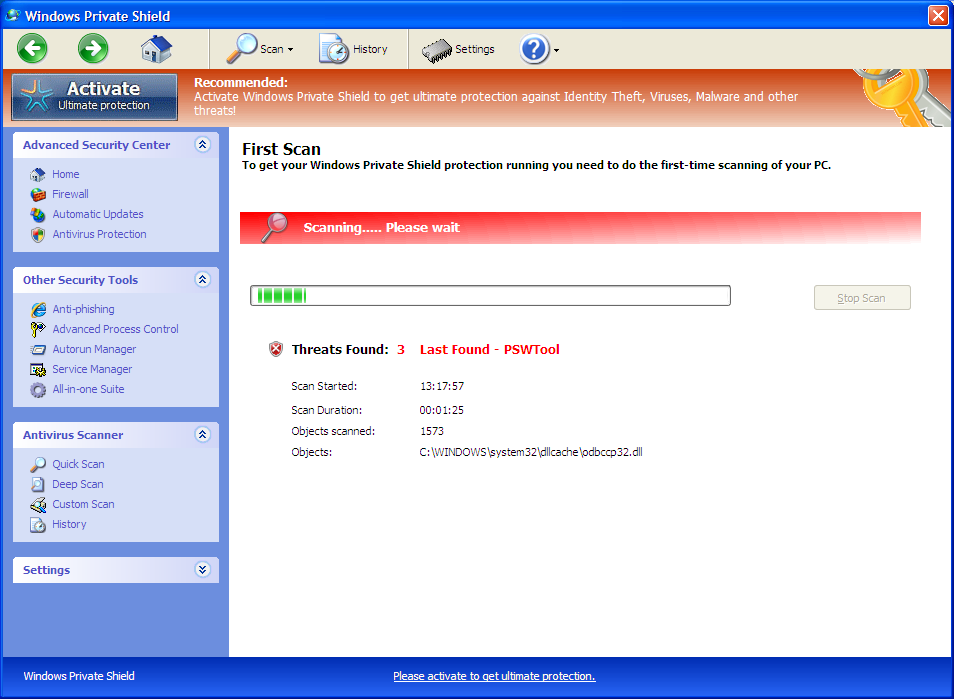
Task: Collapse the Other Security Tools panel
Action: click(203, 279)
